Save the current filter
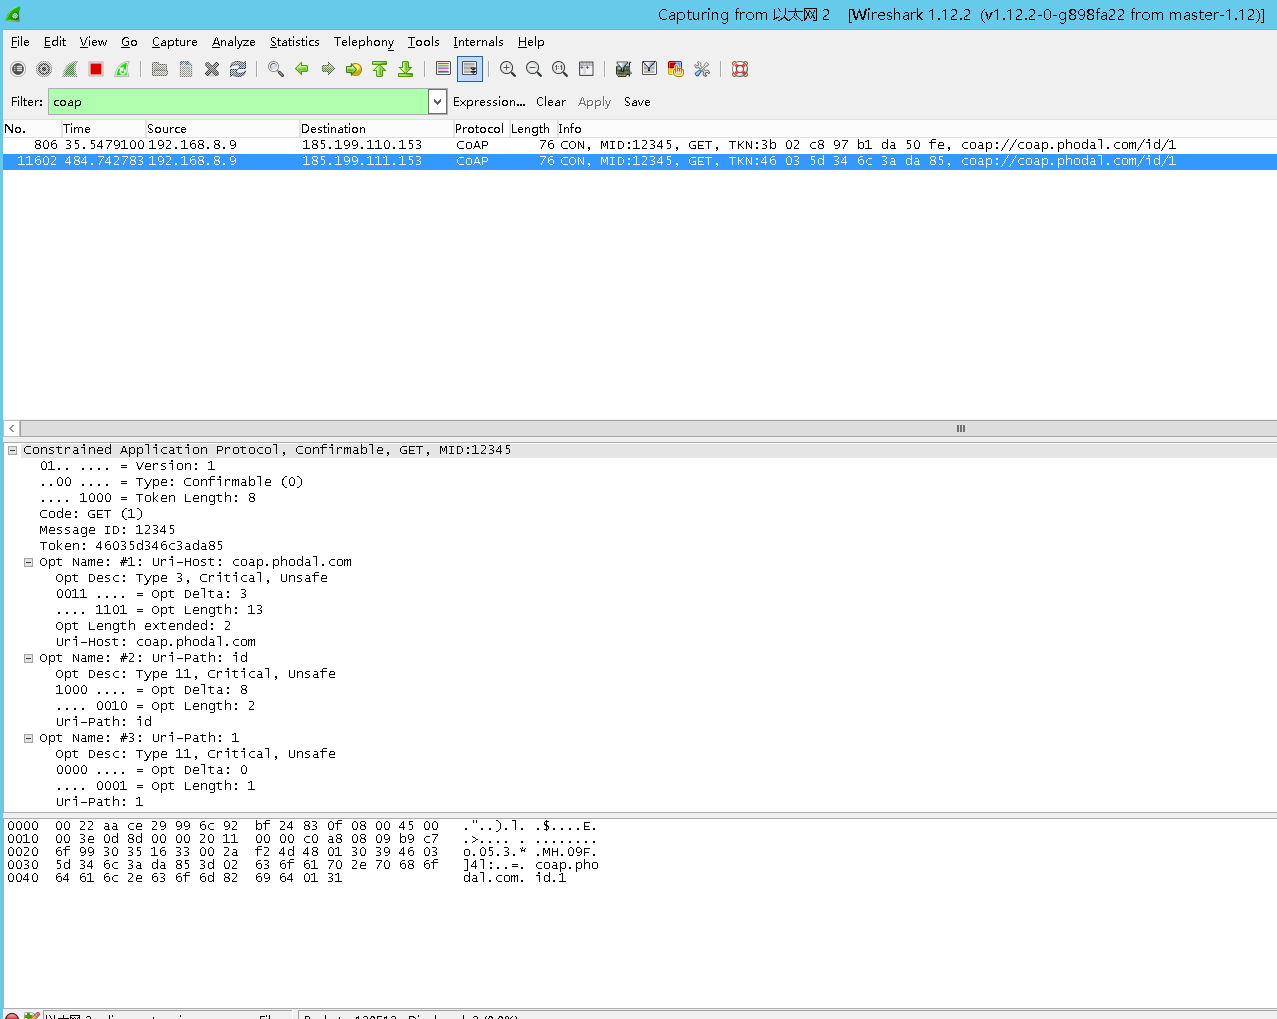The height and width of the screenshot is (1019, 1277). [637, 102]
